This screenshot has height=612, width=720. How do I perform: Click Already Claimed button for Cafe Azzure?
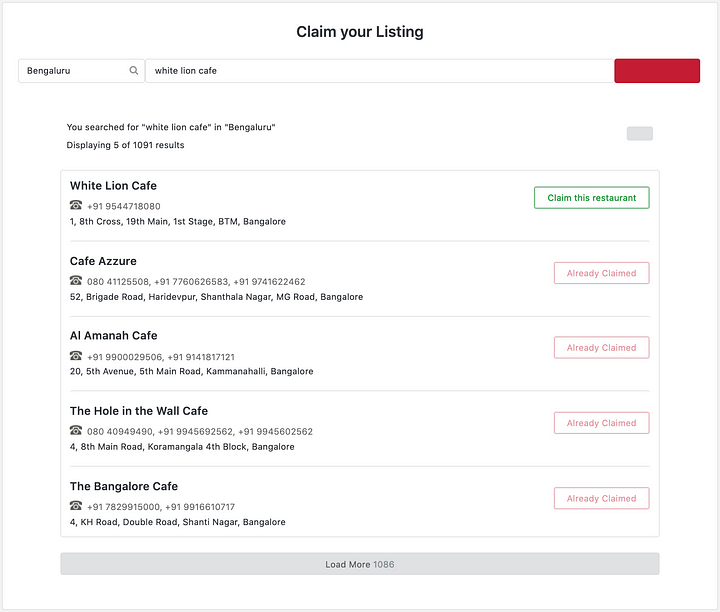(x=601, y=273)
